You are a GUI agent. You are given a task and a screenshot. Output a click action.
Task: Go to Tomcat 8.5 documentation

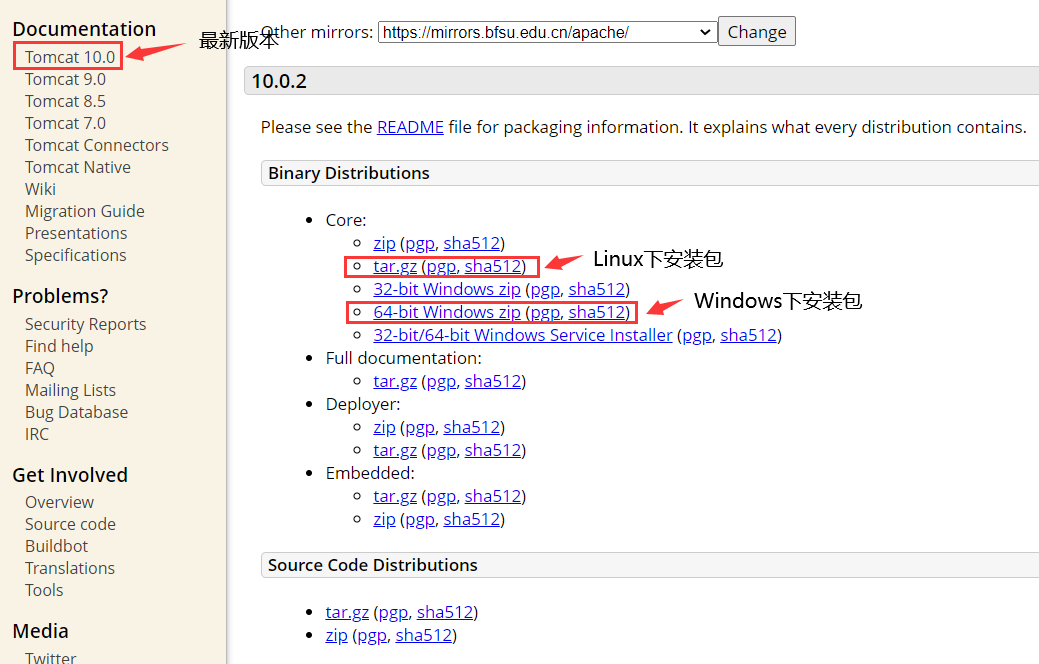pos(65,101)
